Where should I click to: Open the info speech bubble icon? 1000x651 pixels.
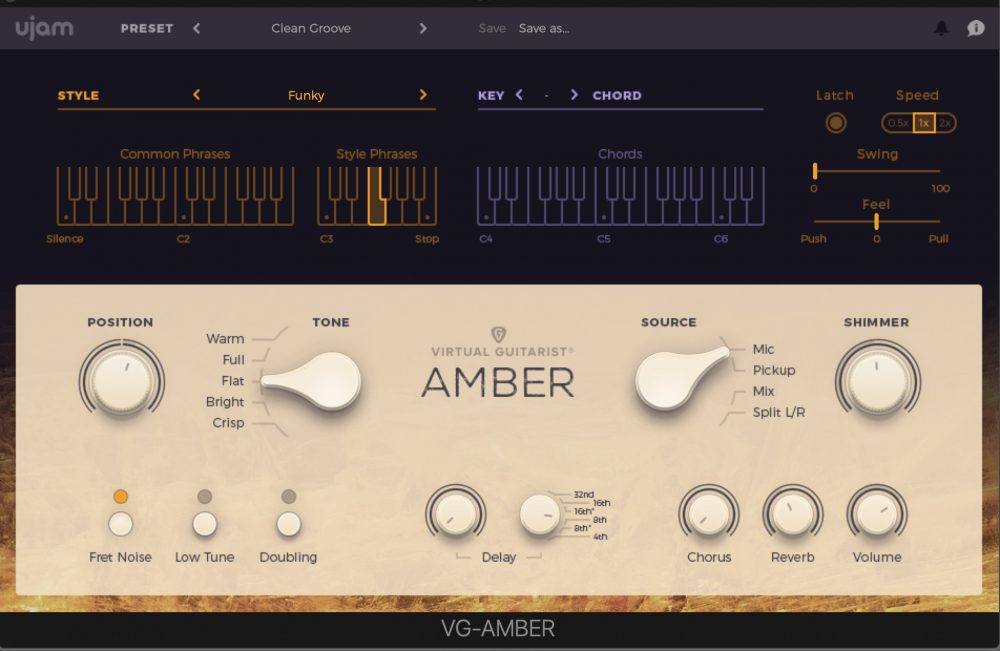coord(976,28)
